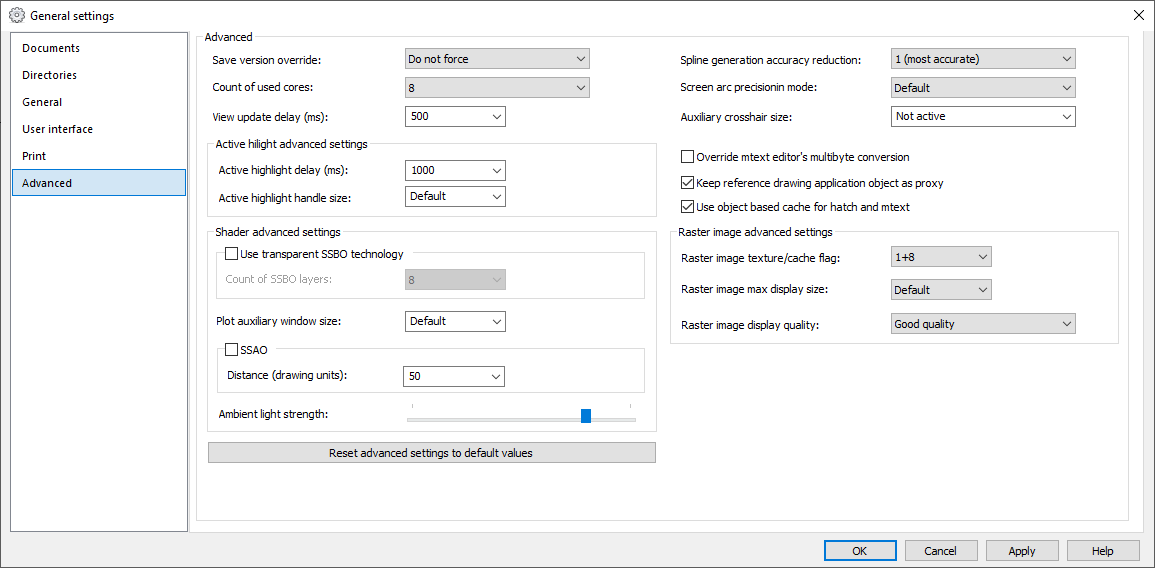Open Save version override dropdown
This screenshot has height=568, width=1155.
[497, 58]
